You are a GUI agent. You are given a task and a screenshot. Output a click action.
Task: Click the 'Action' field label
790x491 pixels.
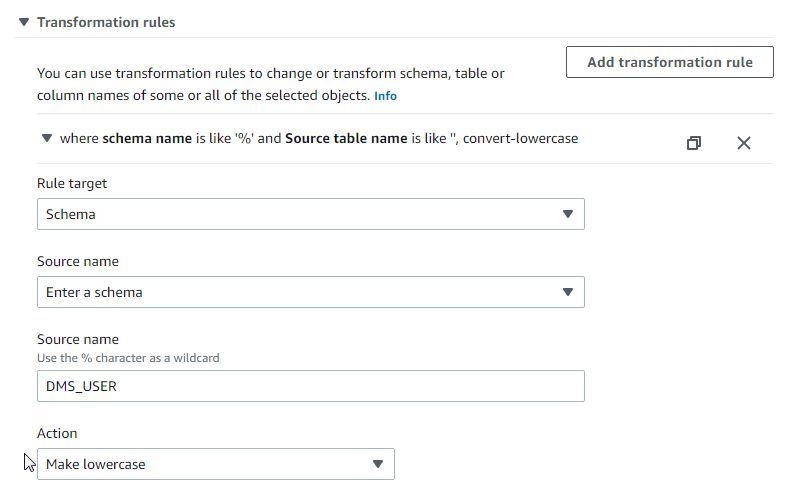coord(57,434)
